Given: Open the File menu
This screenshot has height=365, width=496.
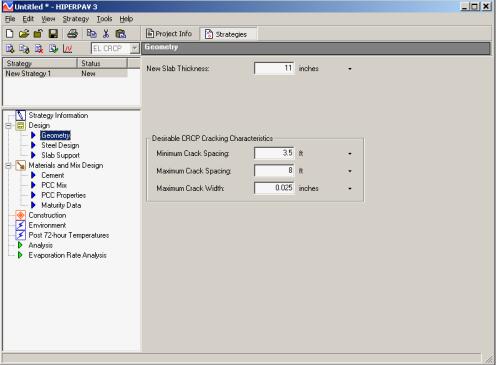Looking at the screenshot, I should [10, 19].
